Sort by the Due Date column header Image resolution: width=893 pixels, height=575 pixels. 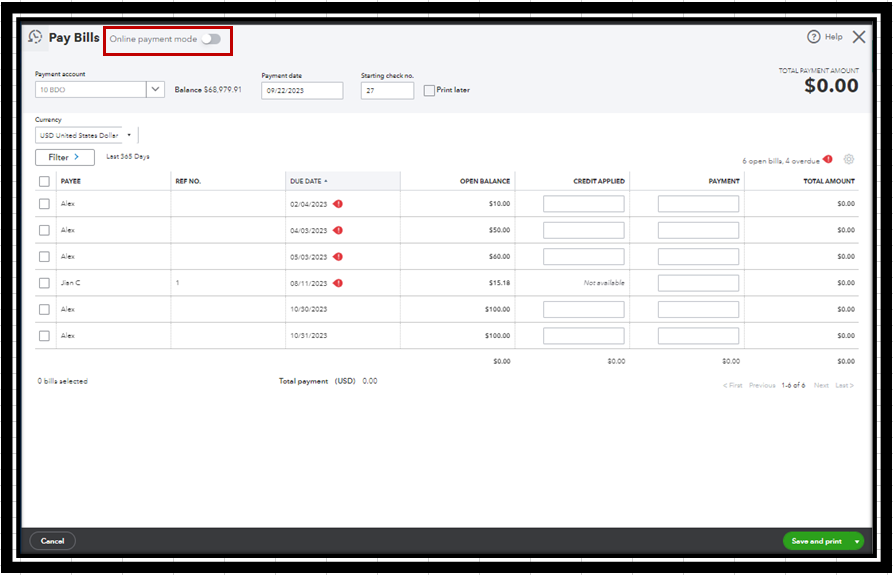(307, 182)
